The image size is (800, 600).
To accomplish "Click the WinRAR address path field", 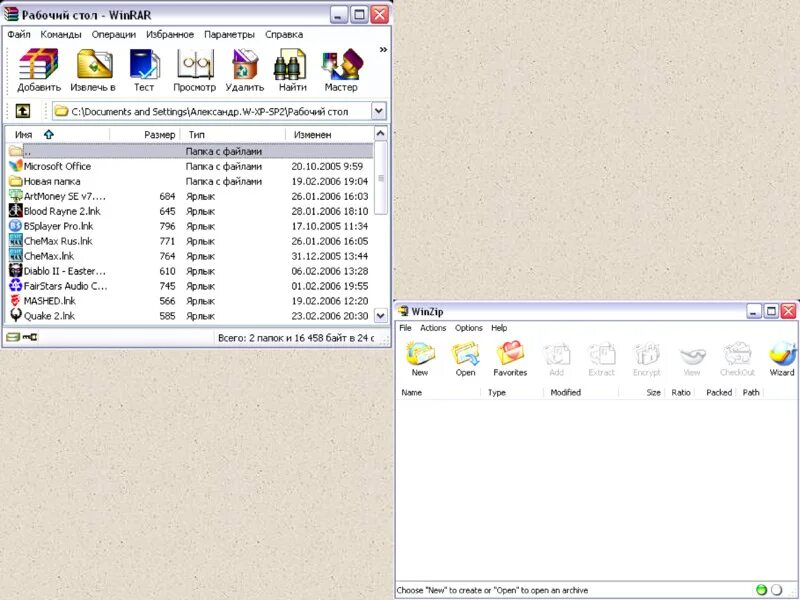I will [x=212, y=111].
